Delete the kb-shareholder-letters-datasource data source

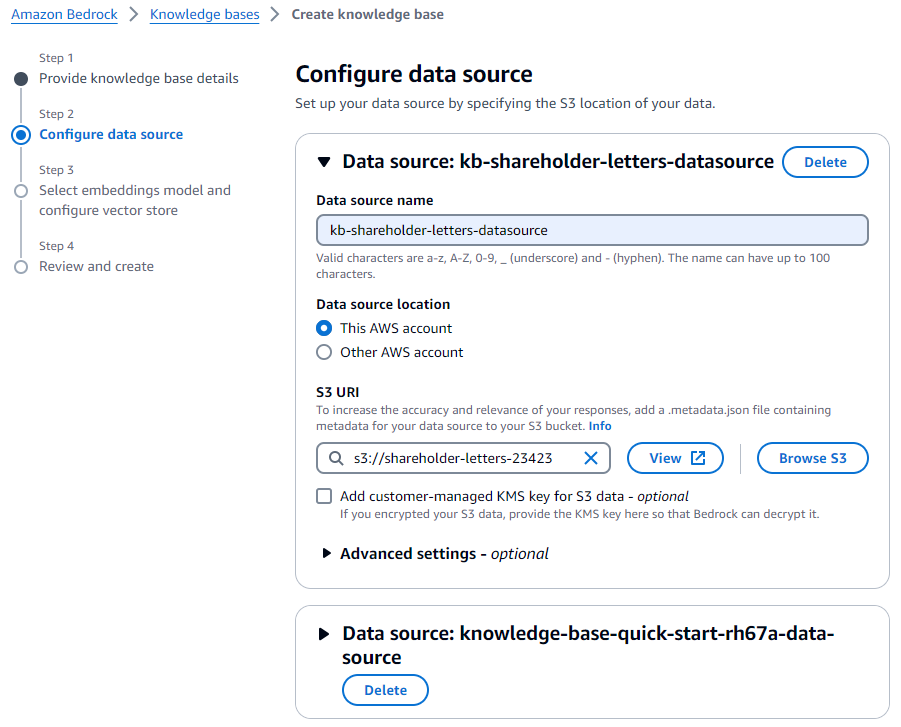825,161
